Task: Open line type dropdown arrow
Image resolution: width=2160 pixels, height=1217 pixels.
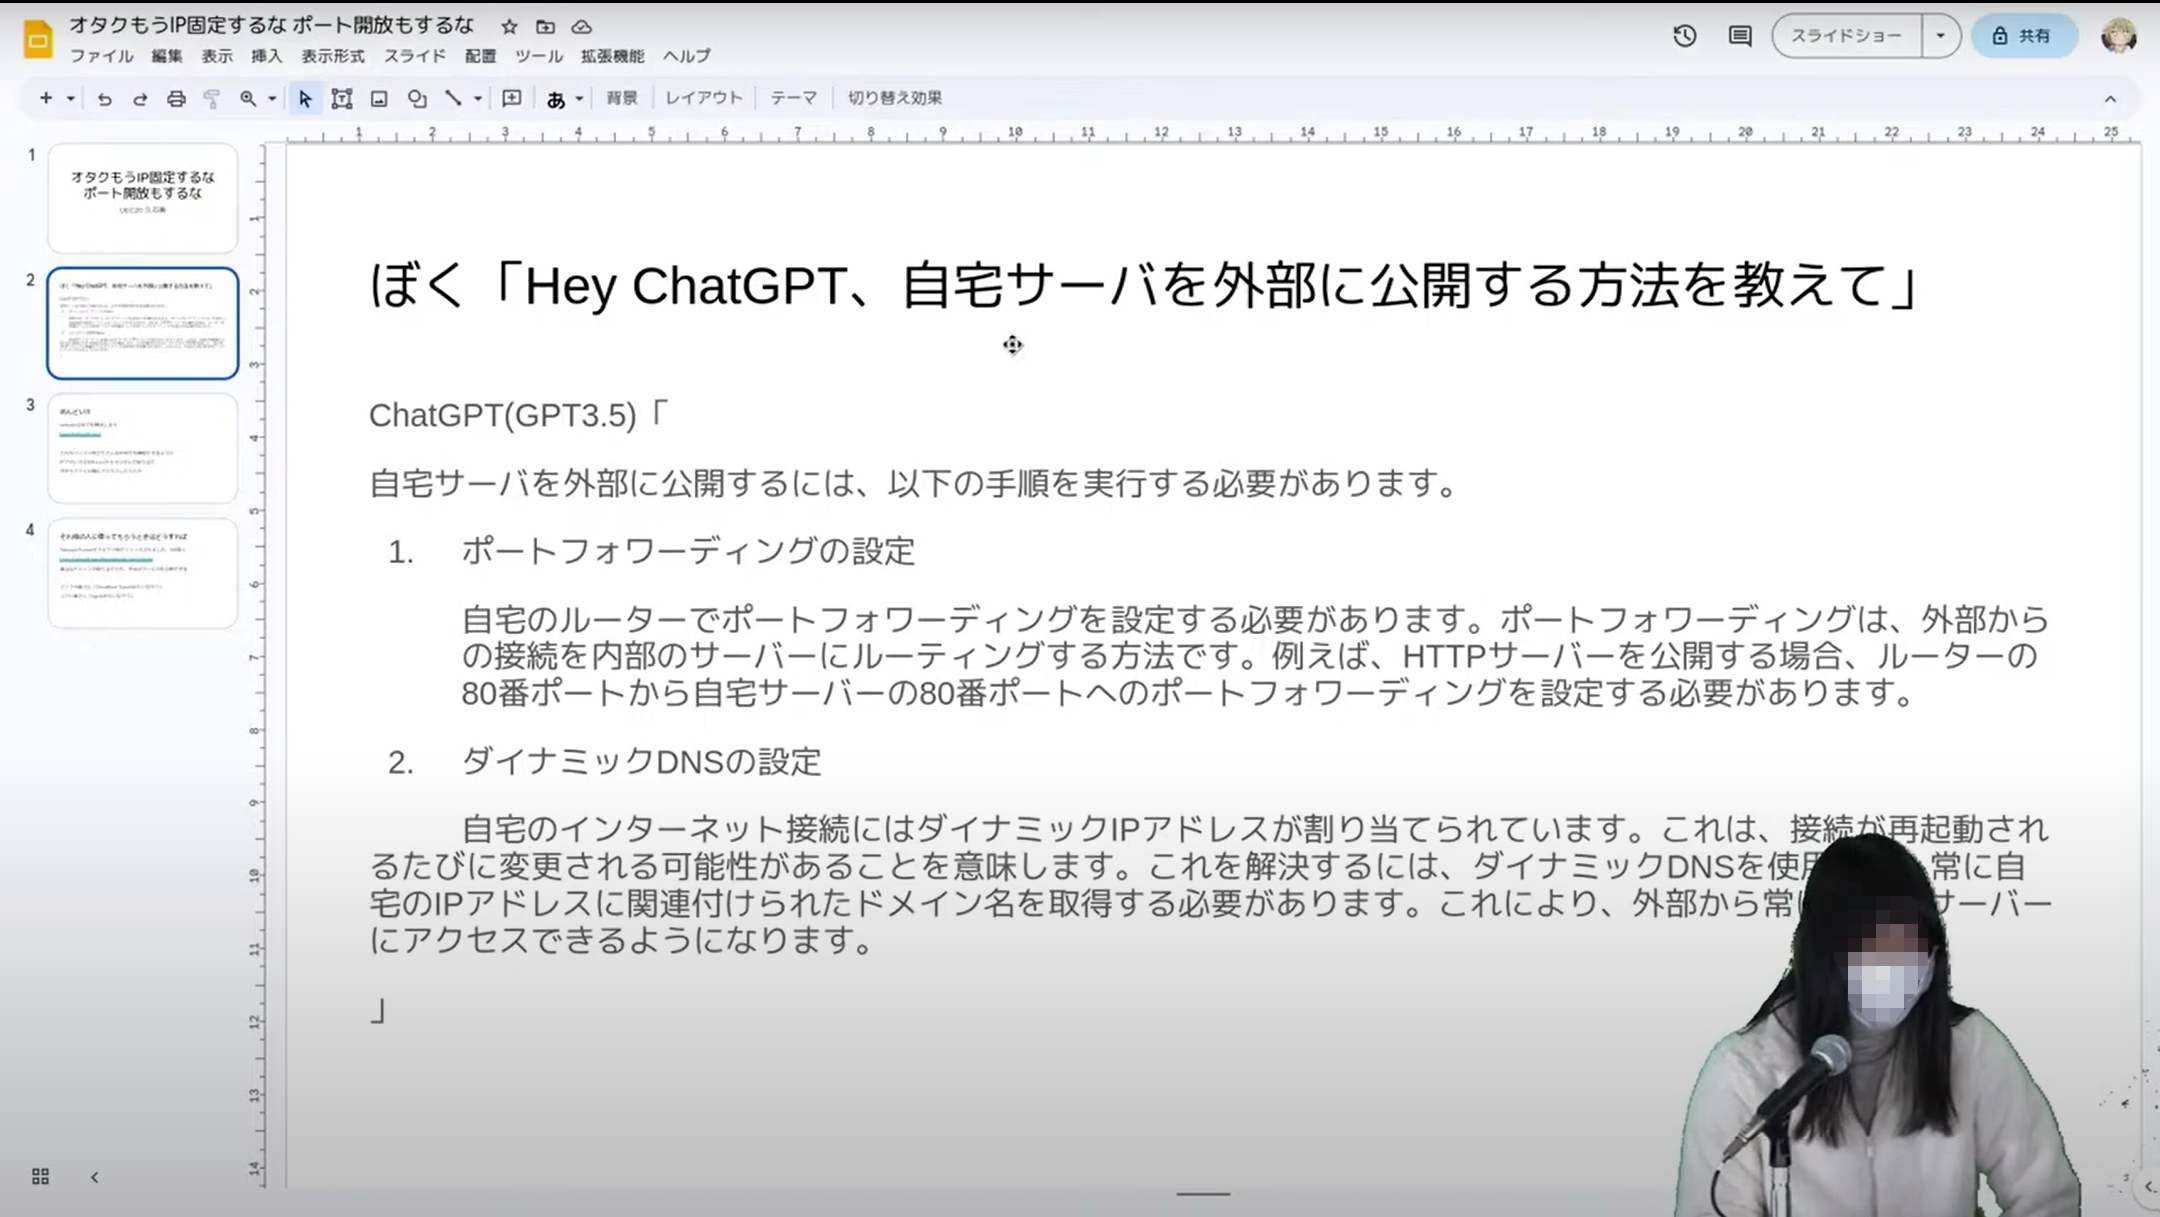Action: (x=478, y=98)
